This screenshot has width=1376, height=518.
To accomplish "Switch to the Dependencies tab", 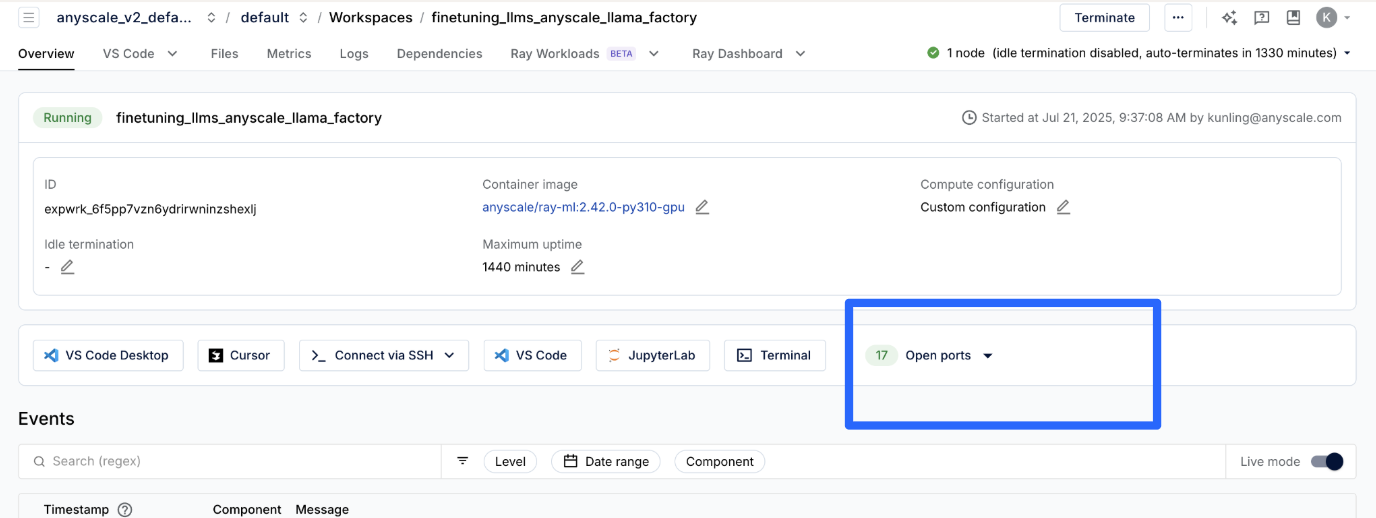I will [x=439, y=53].
